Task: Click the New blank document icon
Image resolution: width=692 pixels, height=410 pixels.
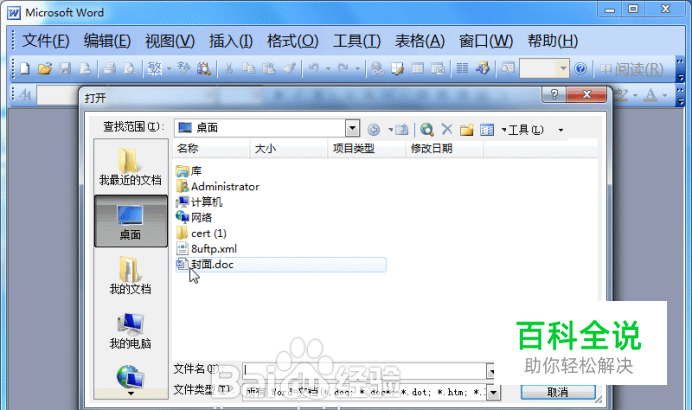Action: click(25, 68)
